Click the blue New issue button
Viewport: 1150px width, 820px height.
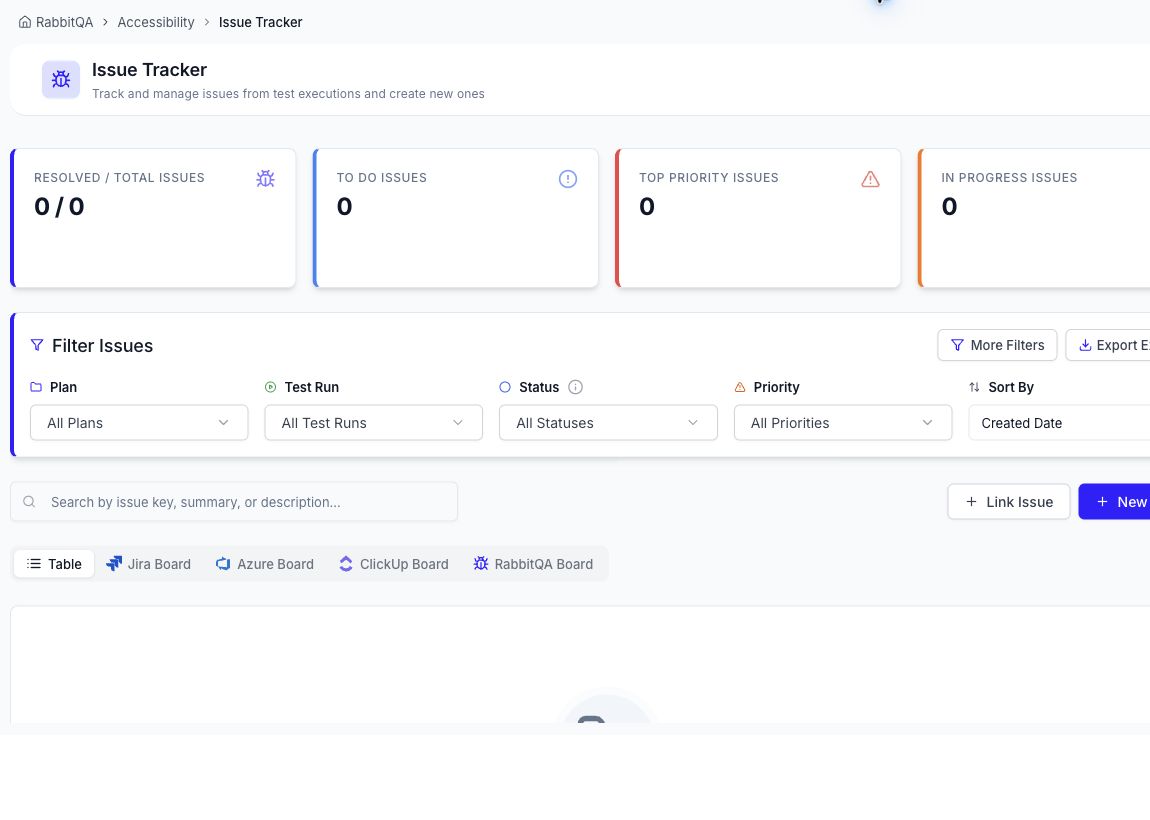click(x=1114, y=502)
